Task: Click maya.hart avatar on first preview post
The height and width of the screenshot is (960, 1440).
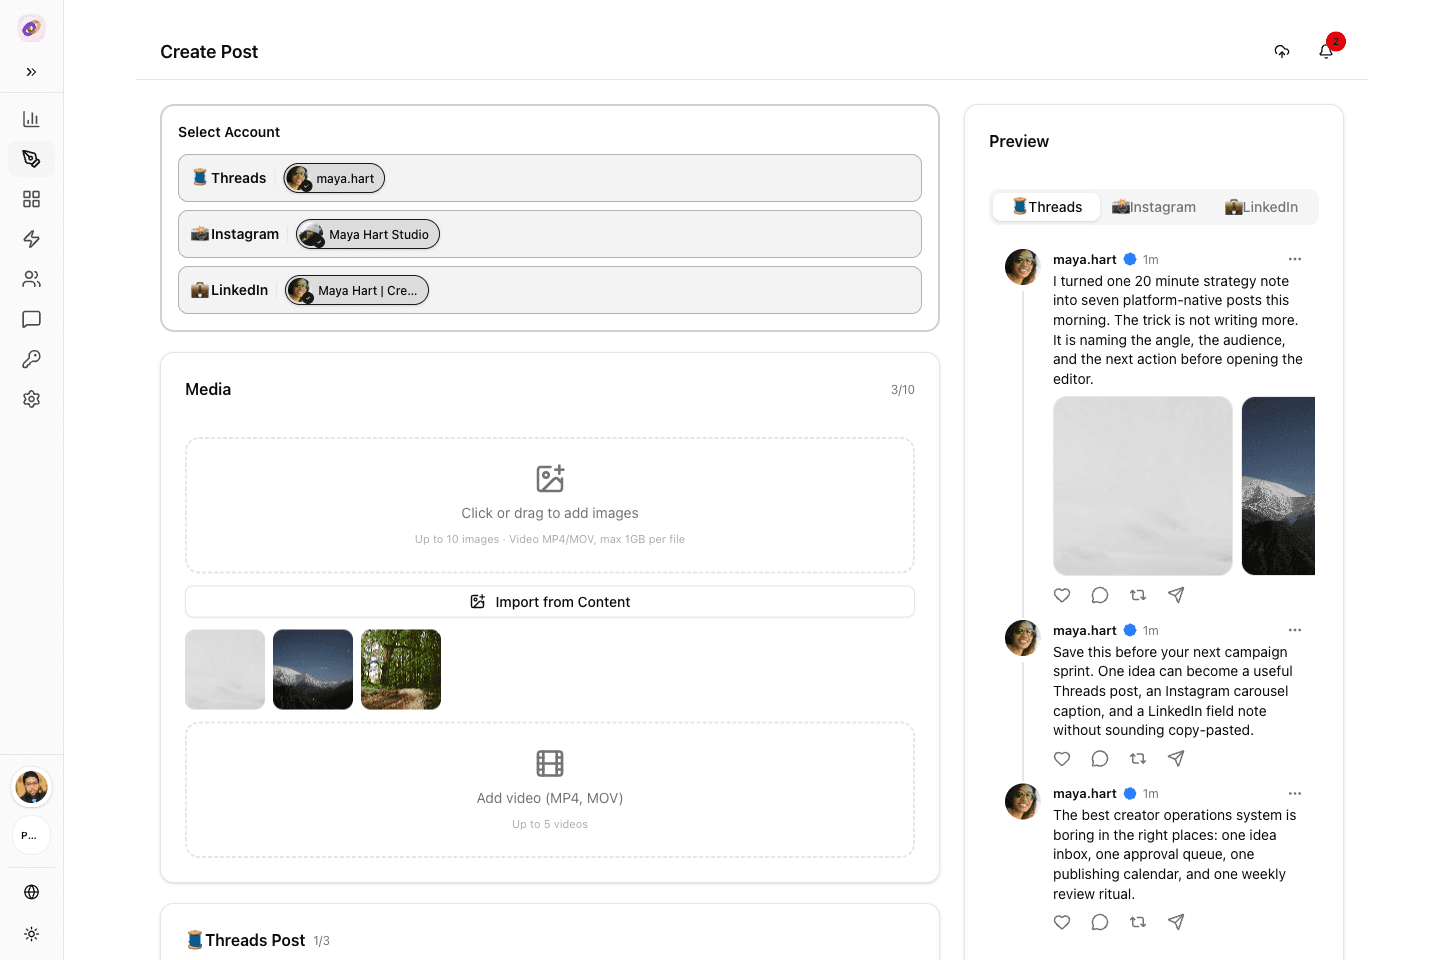Action: click(x=1023, y=267)
